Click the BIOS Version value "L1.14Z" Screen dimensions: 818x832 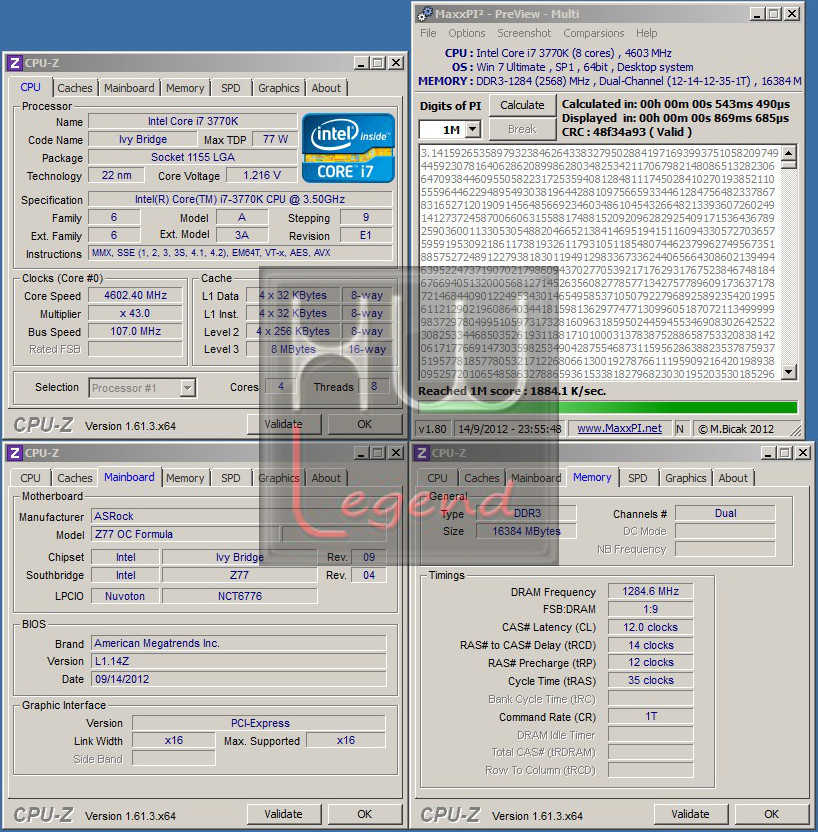click(x=239, y=662)
